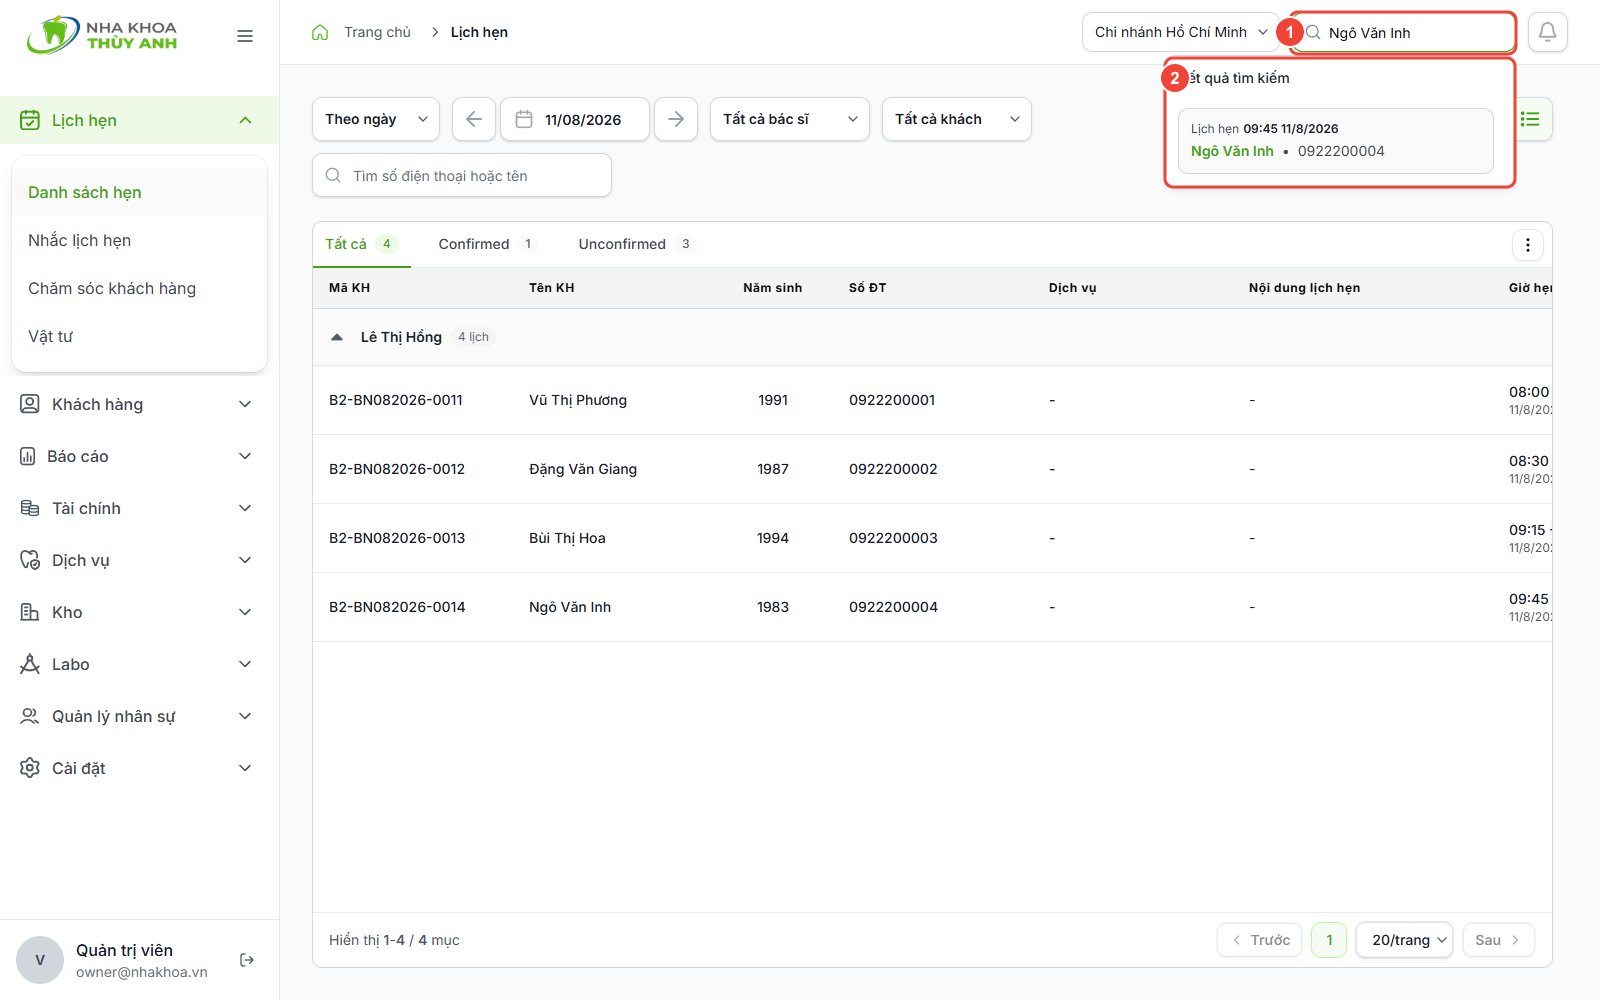Image resolution: width=1600 pixels, height=1000 pixels.
Task: Click the Tài chính sidebar icon
Action: 30,508
